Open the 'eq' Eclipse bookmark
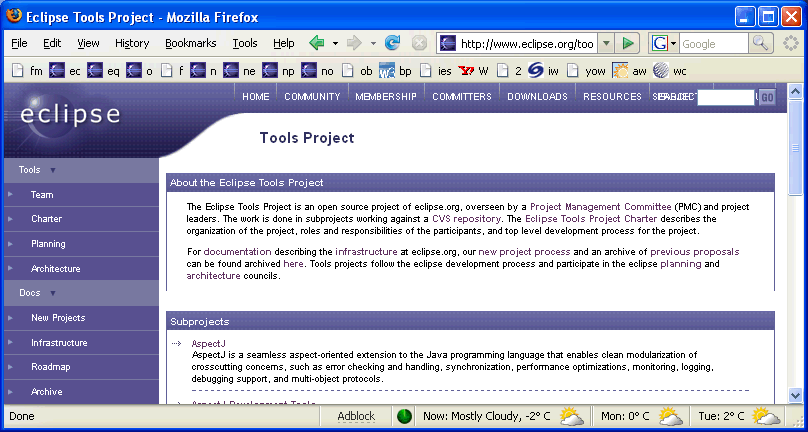Viewport: 808px width, 432px height. (104, 71)
